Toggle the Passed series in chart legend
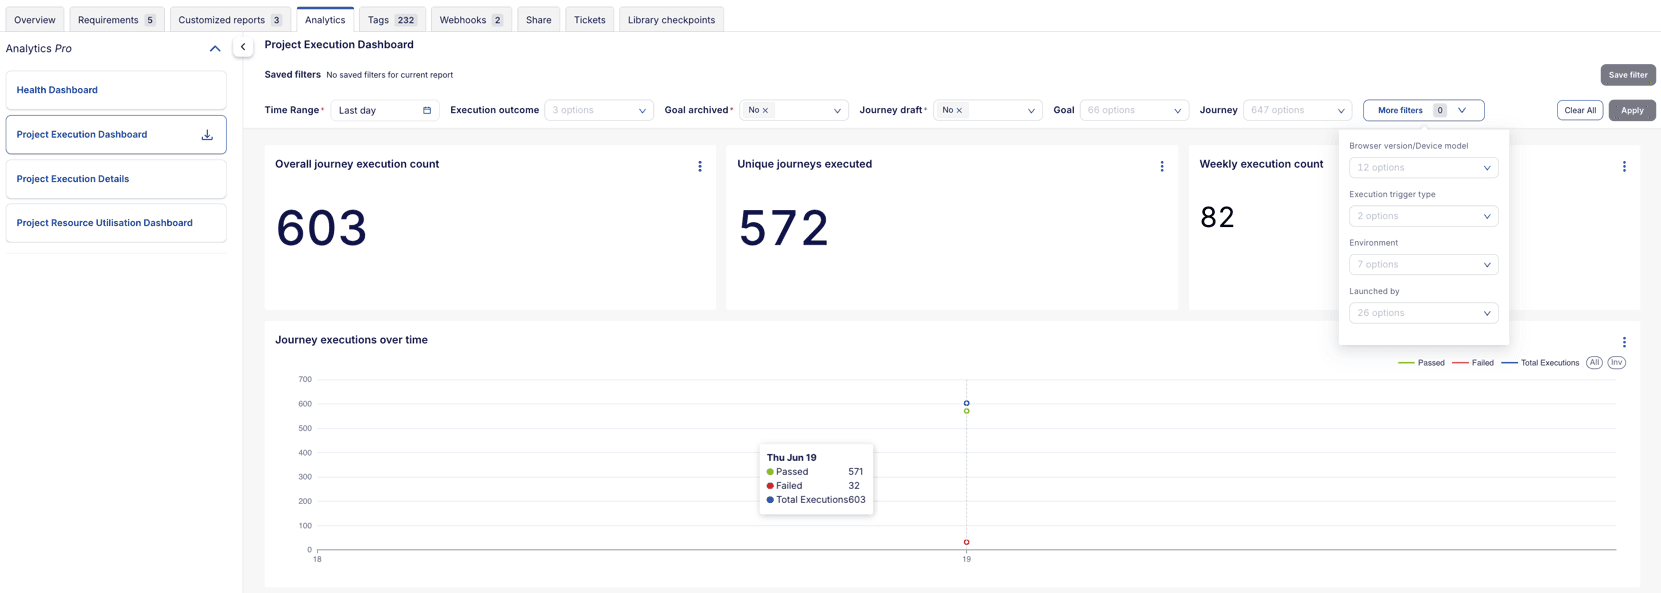This screenshot has height=593, width=1661. pyautogui.click(x=1430, y=363)
